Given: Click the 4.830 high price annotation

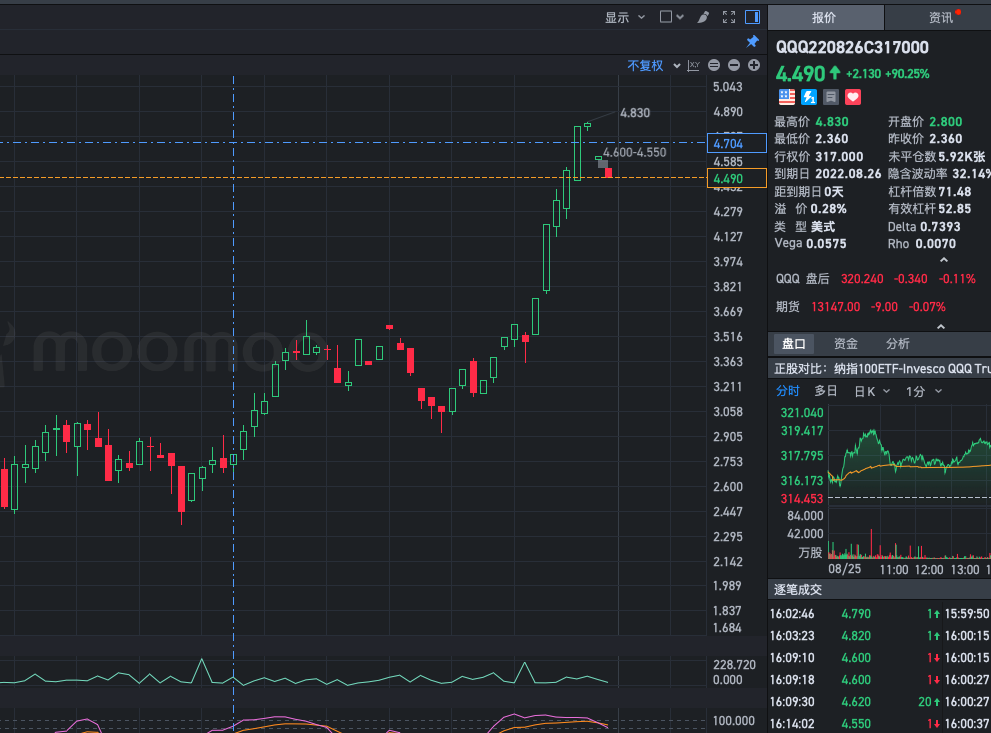Looking at the screenshot, I should (635, 112).
